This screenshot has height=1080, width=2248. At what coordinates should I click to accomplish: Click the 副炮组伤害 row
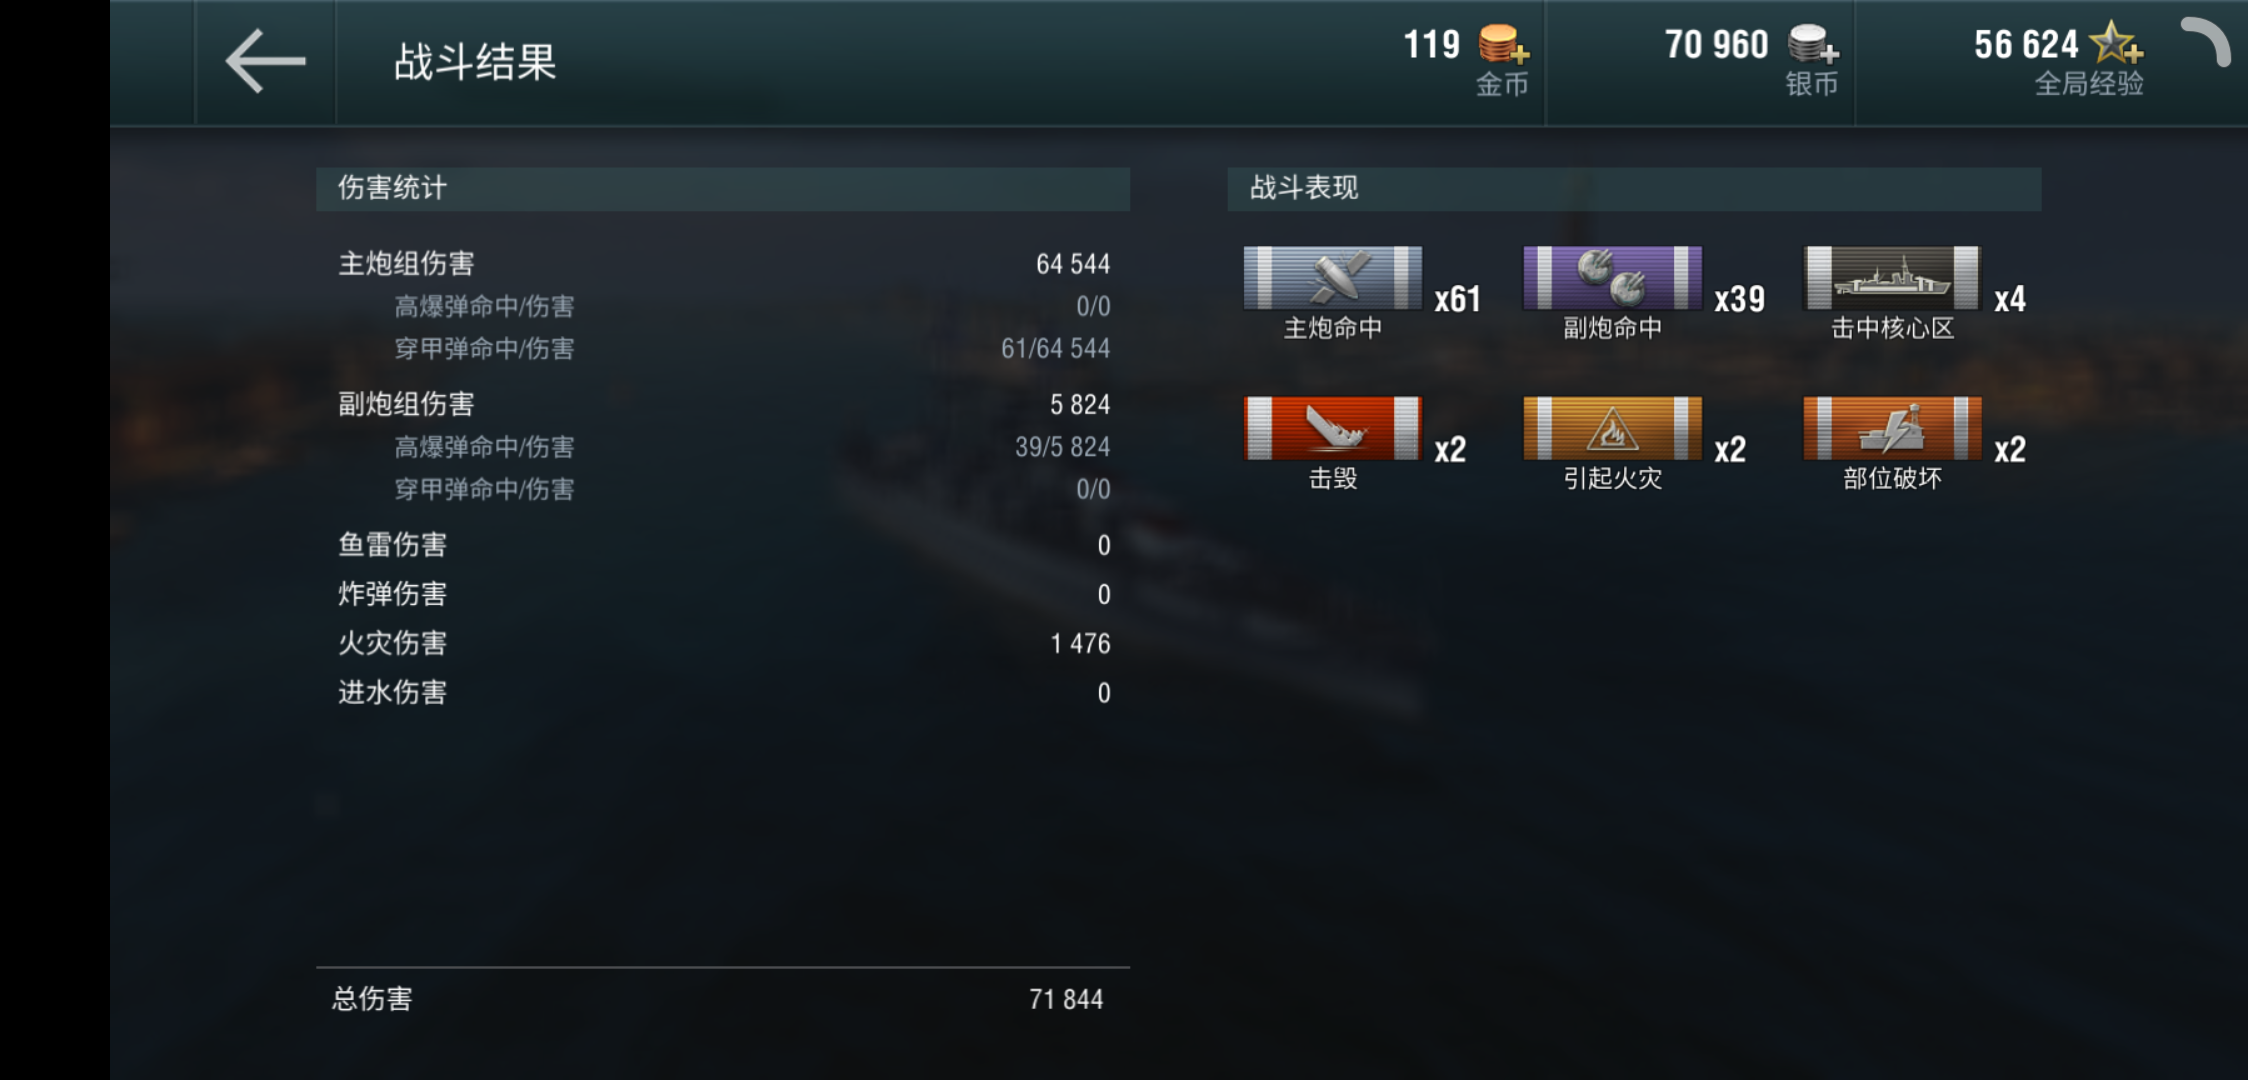(724, 404)
